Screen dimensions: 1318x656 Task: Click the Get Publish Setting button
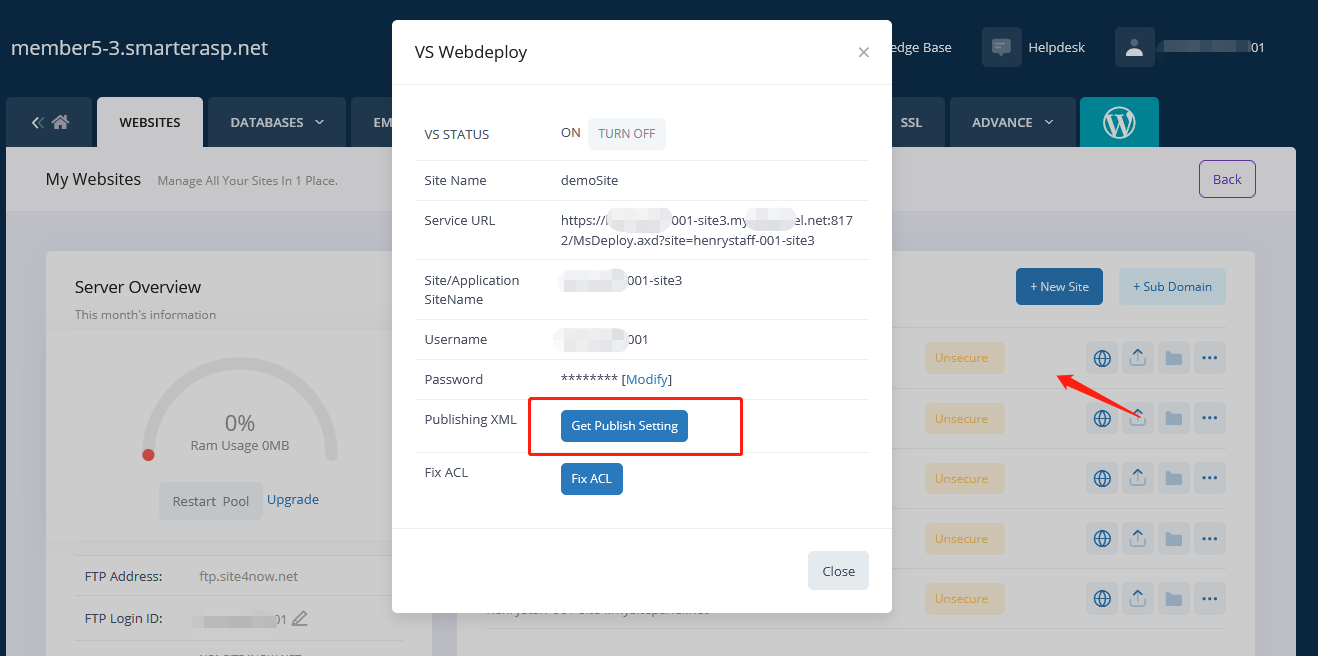point(624,426)
